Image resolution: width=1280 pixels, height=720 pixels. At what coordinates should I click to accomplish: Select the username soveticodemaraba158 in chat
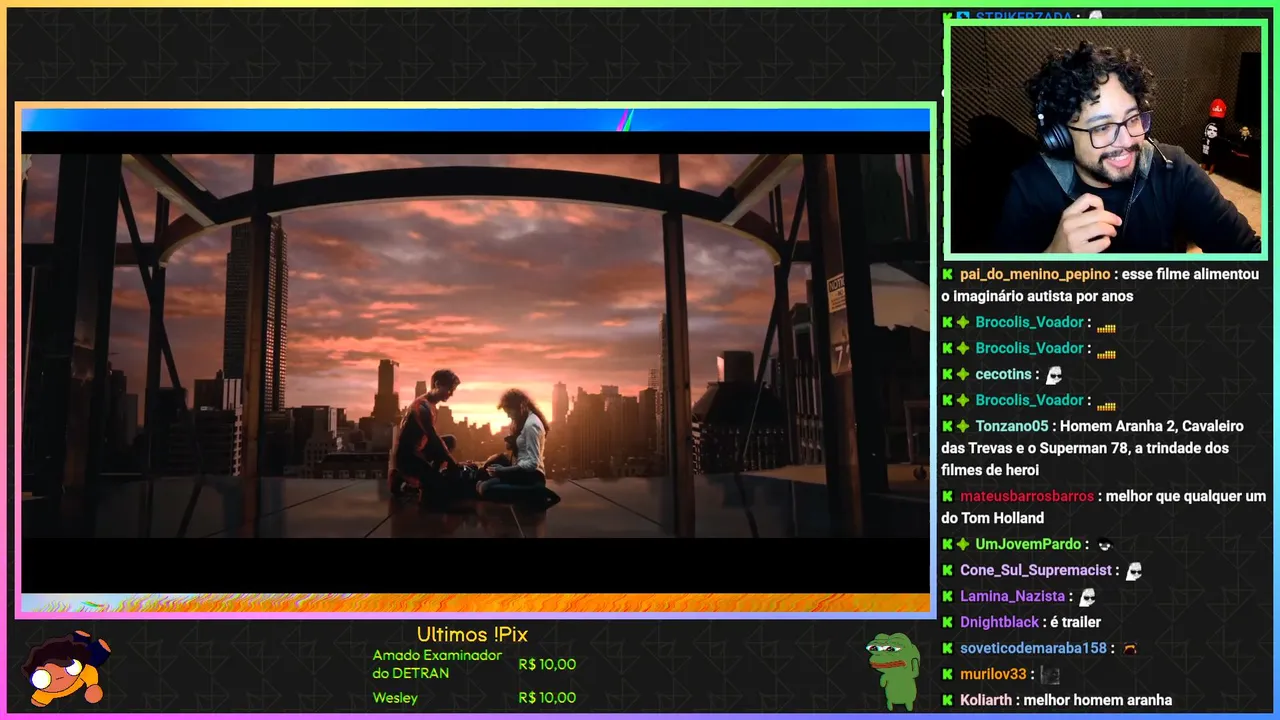(x=1034, y=648)
